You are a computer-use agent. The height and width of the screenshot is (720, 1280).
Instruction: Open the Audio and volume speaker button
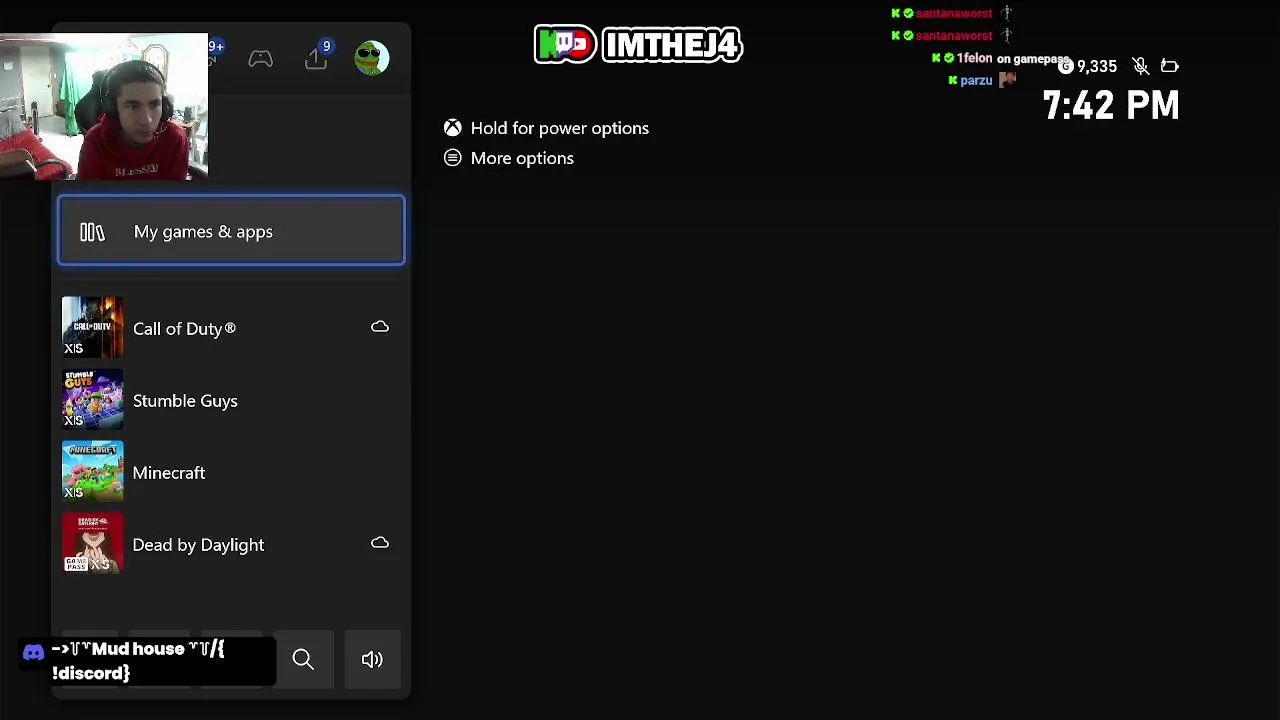pos(372,659)
